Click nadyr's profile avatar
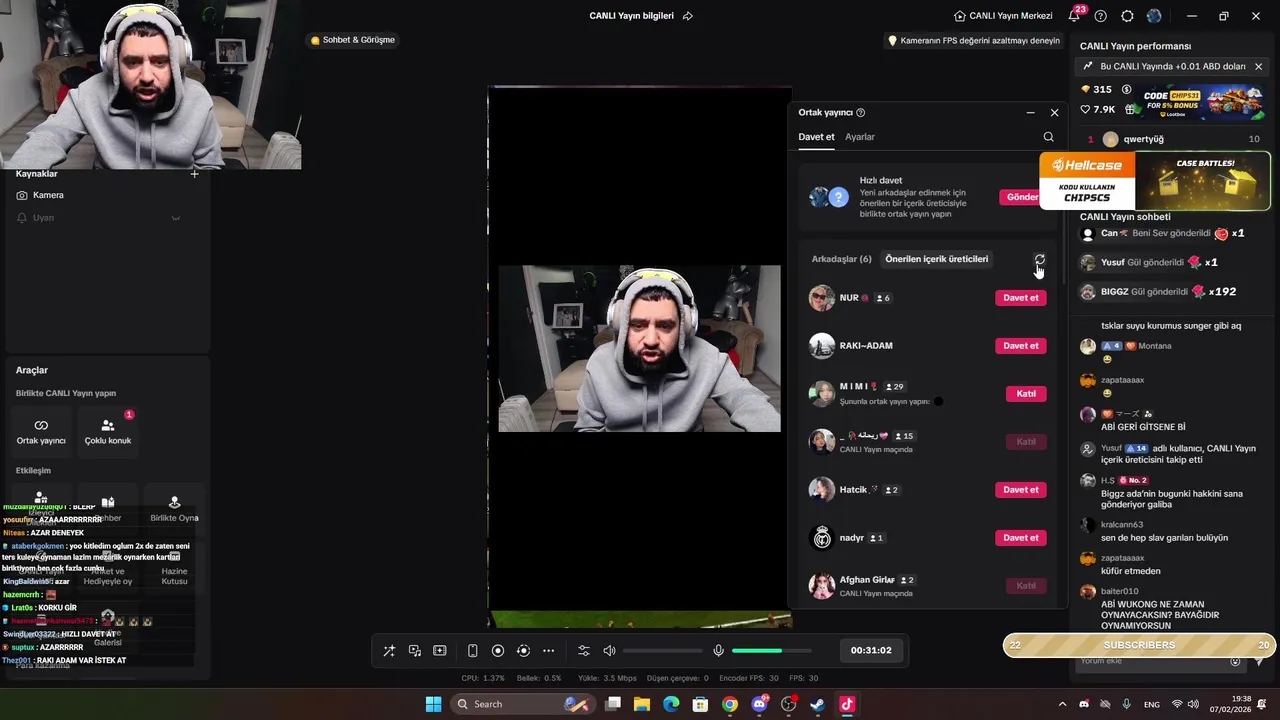1280x720 pixels. point(822,538)
